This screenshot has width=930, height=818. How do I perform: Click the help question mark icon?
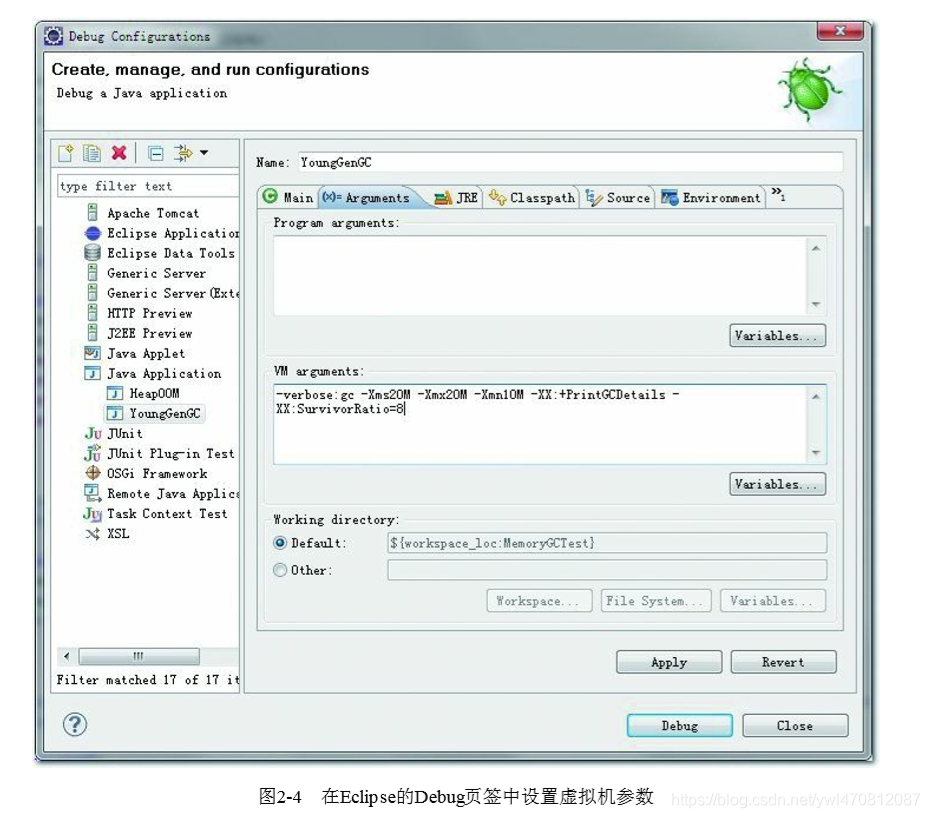click(x=75, y=724)
